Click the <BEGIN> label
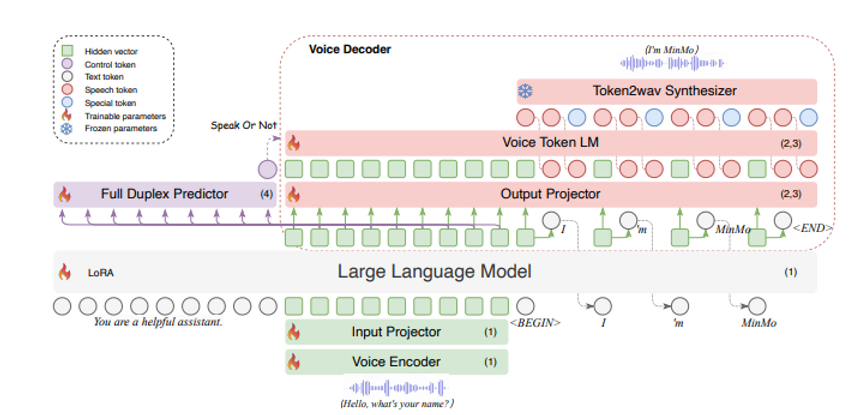Image resolution: width=861 pixels, height=415 pixels. (536, 323)
